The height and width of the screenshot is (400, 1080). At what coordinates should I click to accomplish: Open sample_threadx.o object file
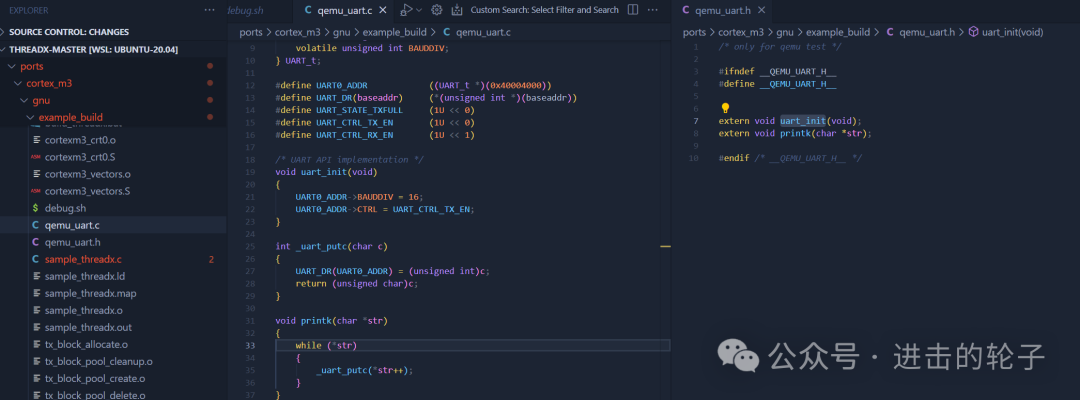click(113, 310)
